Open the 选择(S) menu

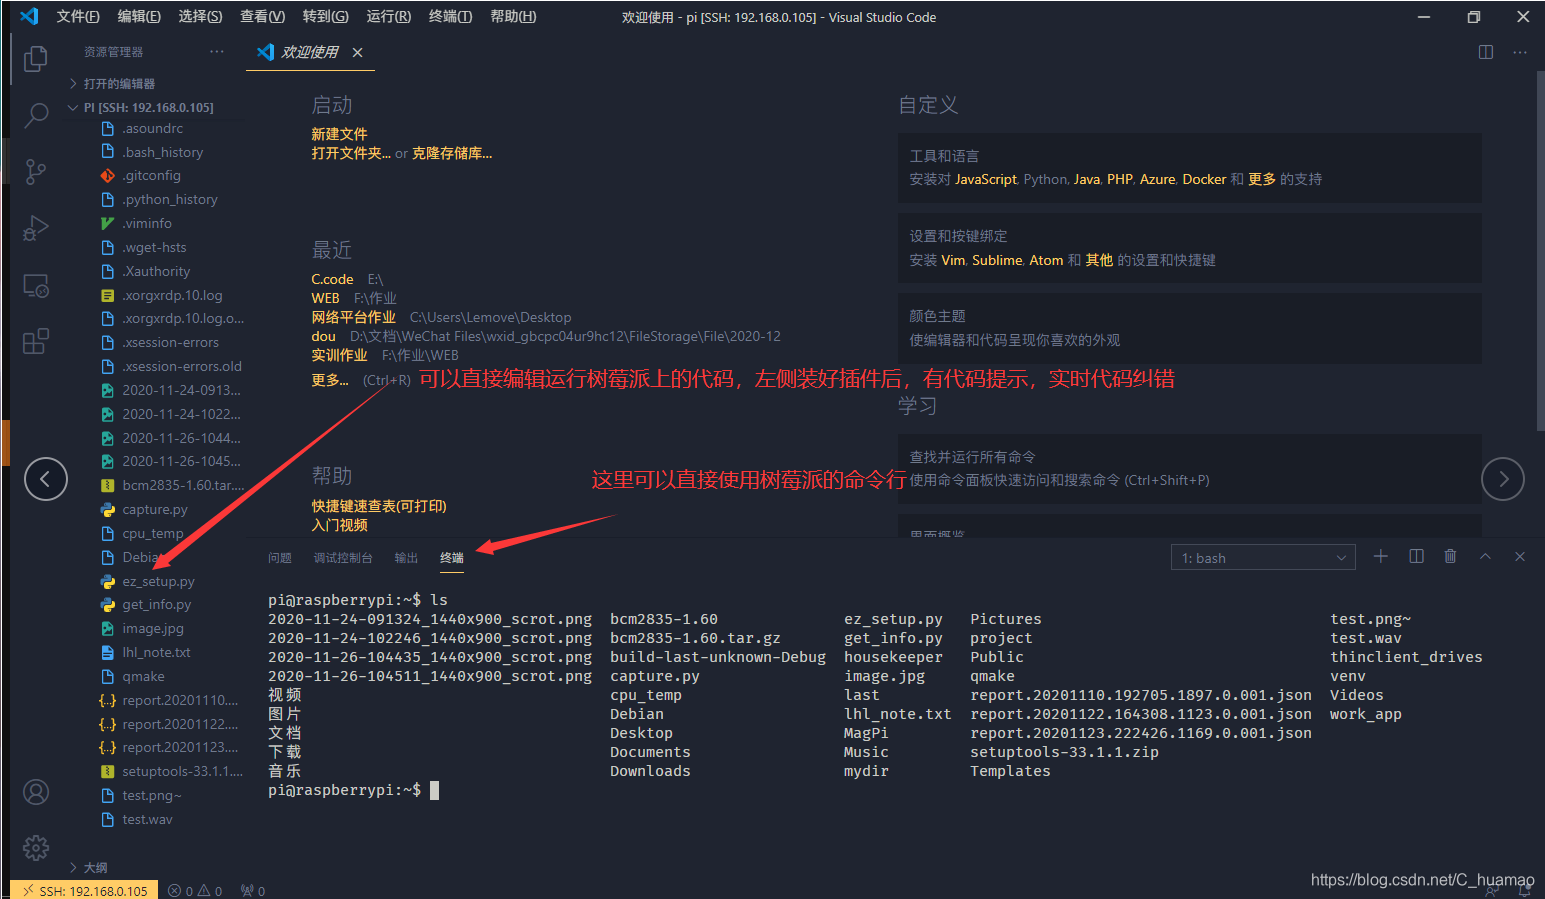pos(200,16)
